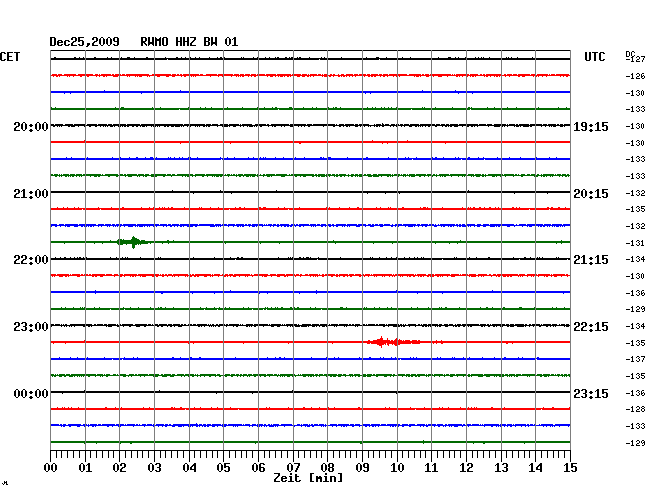This screenshot has height=494, width=650.
Task: Click the DC value -127
Action: click(635, 59)
